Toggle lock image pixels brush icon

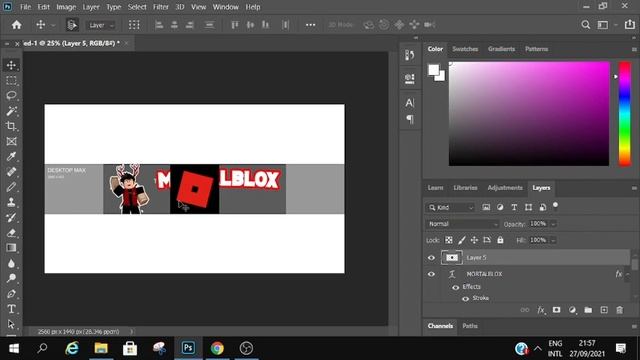pyautogui.click(x=462, y=240)
